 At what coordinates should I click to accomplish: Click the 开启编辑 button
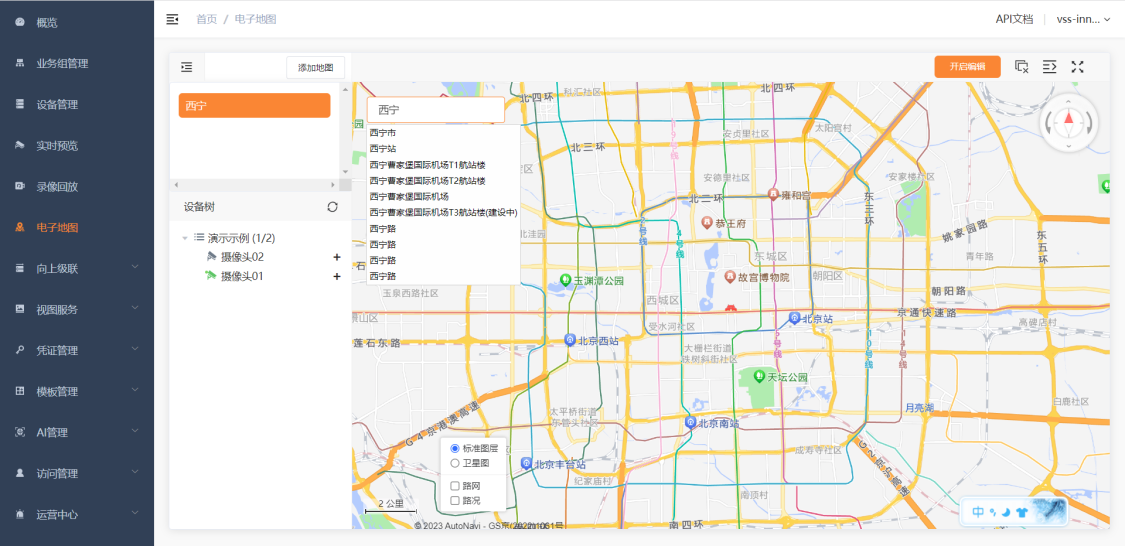tap(967, 67)
